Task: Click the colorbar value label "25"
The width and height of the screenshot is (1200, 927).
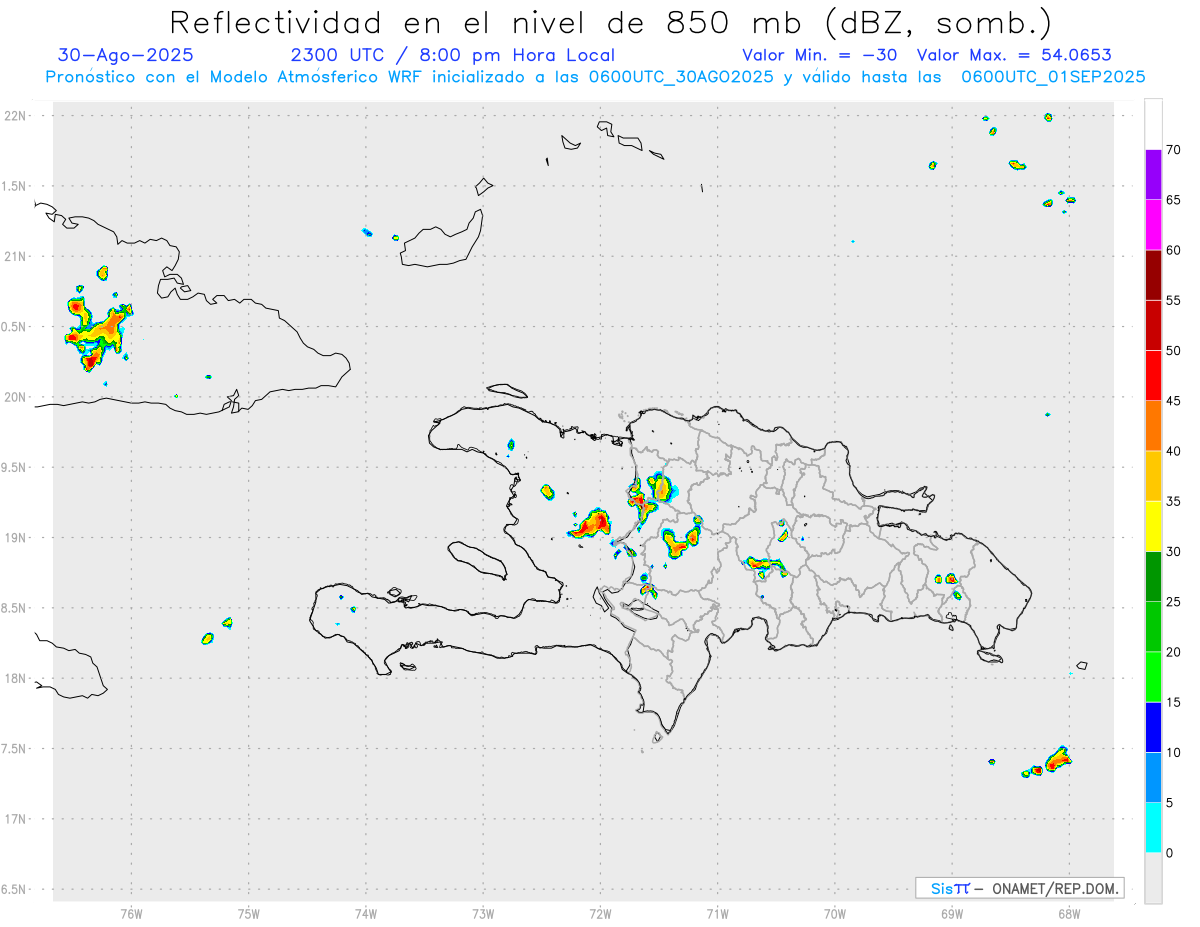Action: (1173, 602)
